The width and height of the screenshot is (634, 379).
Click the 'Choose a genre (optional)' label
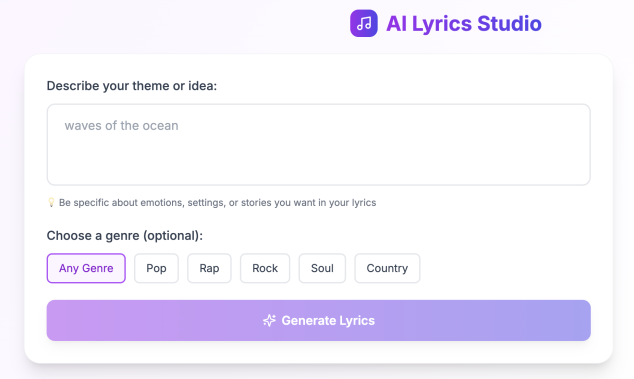pyautogui.click(x=125, y=235)
